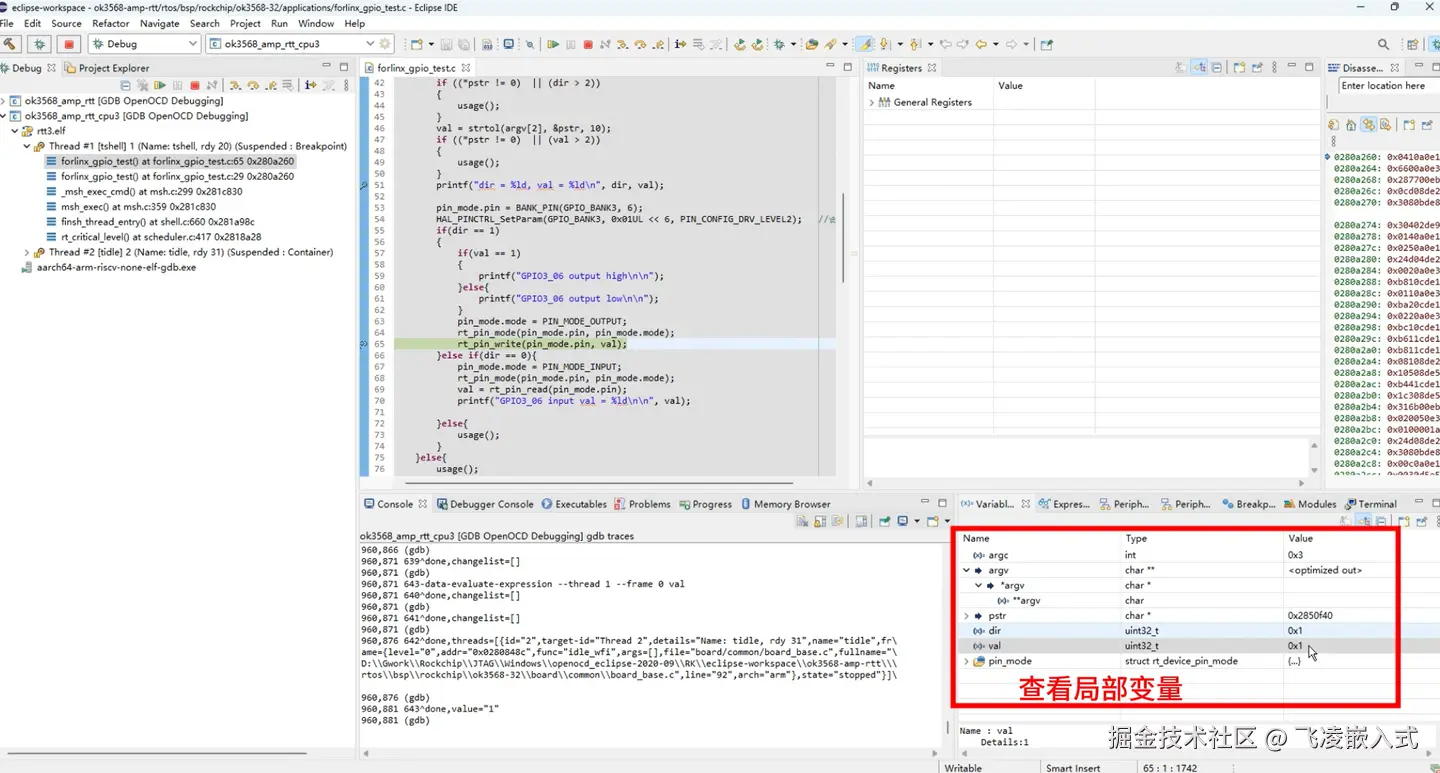Open the Navigate menu

[160, 23]
